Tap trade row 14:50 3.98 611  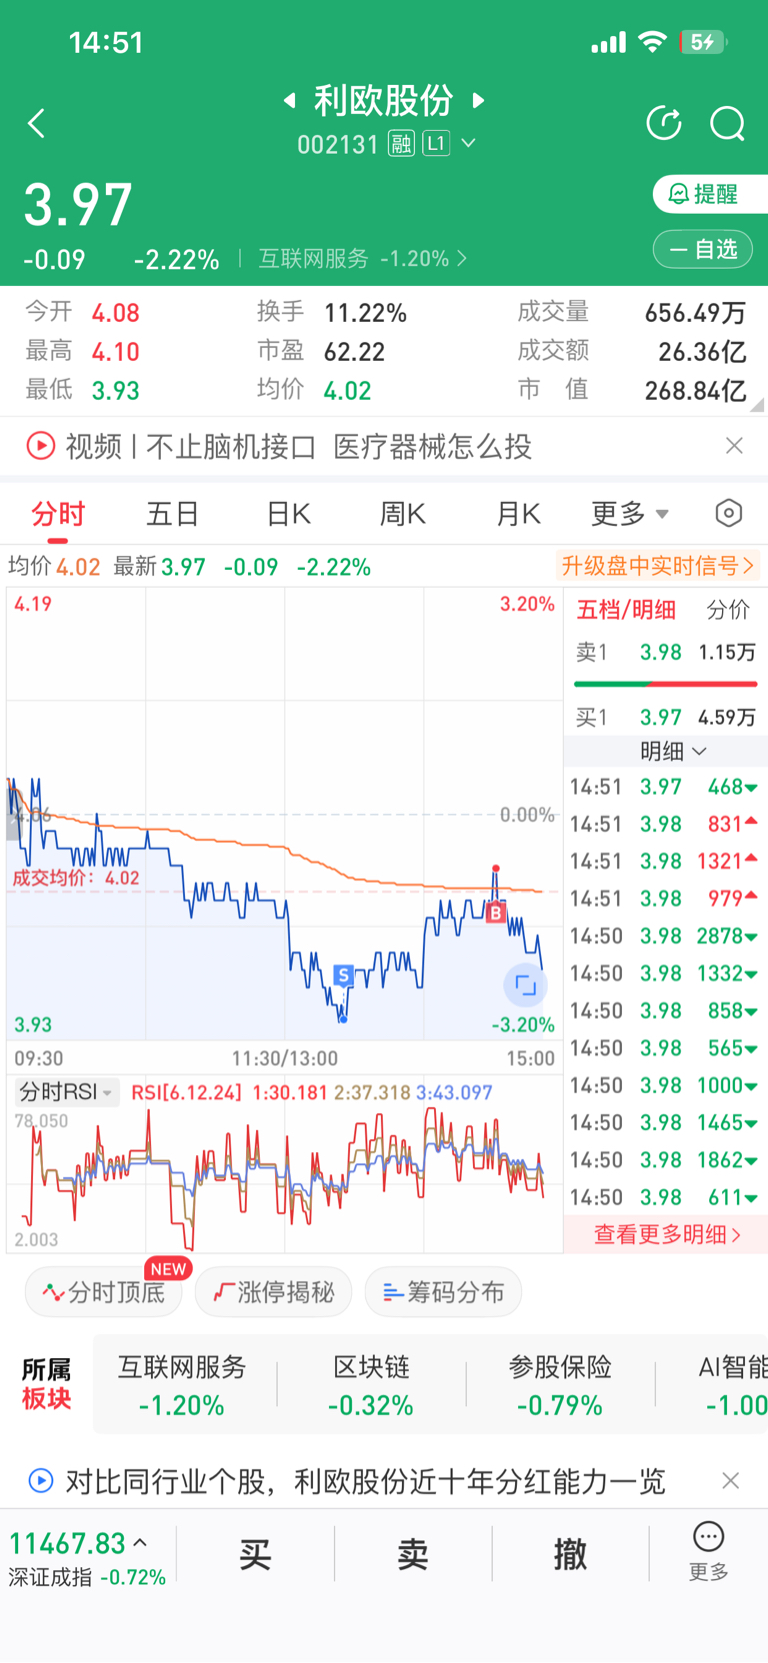click(x=665, y=1197)
